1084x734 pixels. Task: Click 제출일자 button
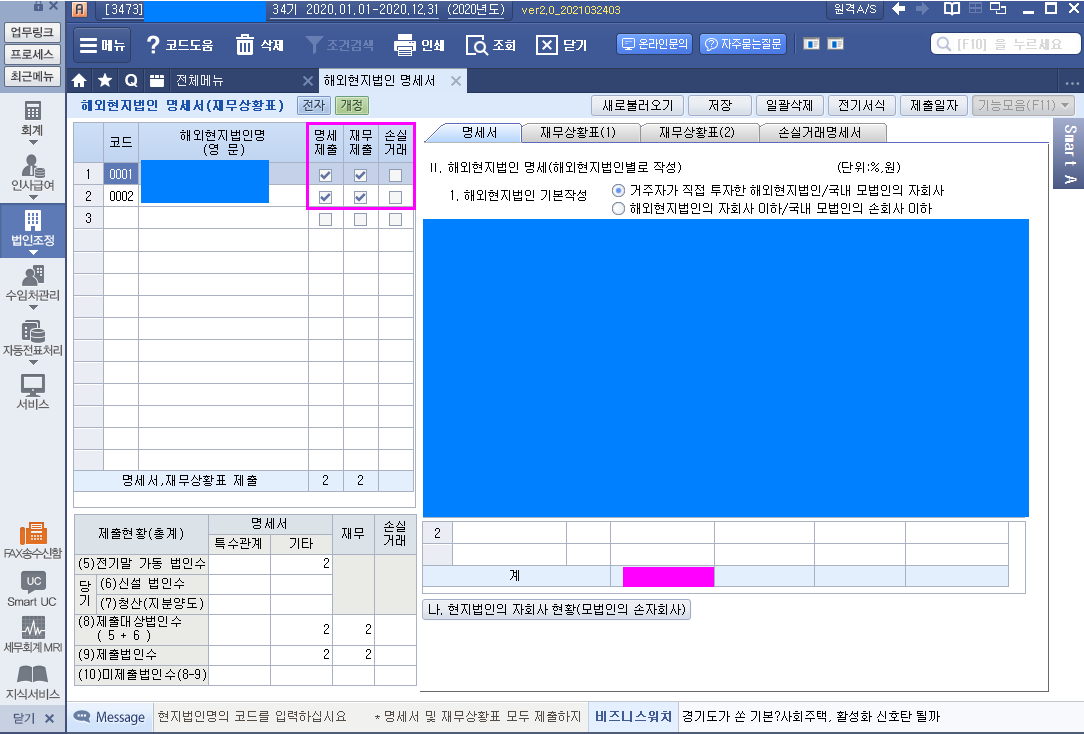[x=934, y=106]
